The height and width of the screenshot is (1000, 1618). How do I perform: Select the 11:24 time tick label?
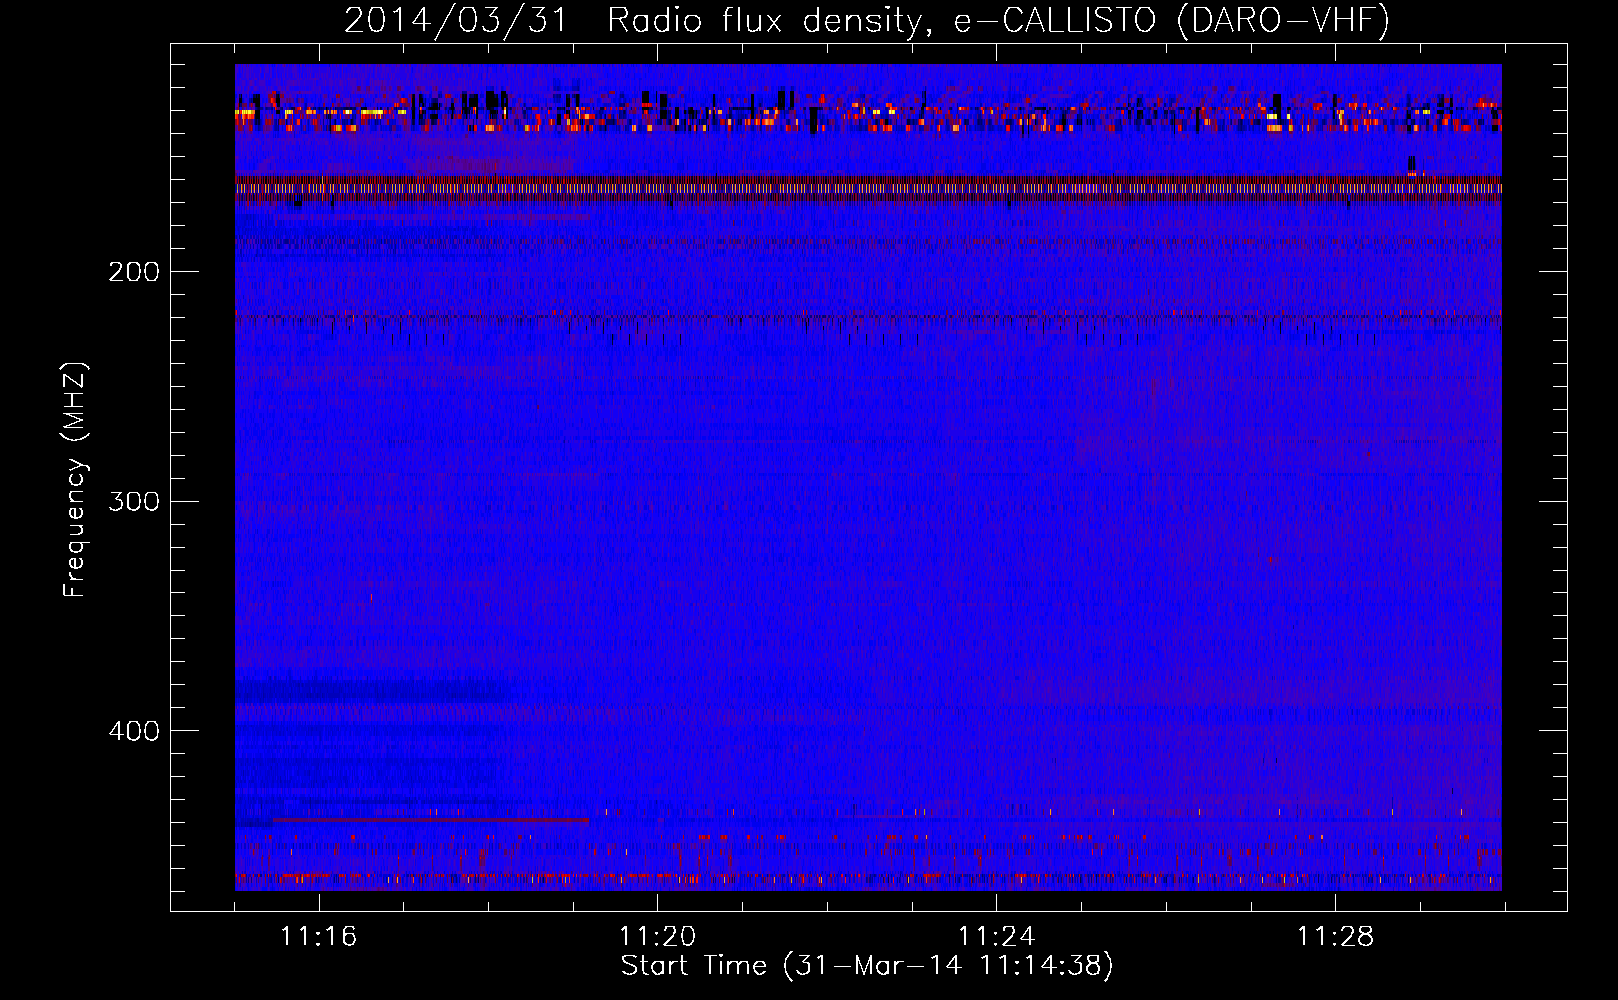click(996, 937)
